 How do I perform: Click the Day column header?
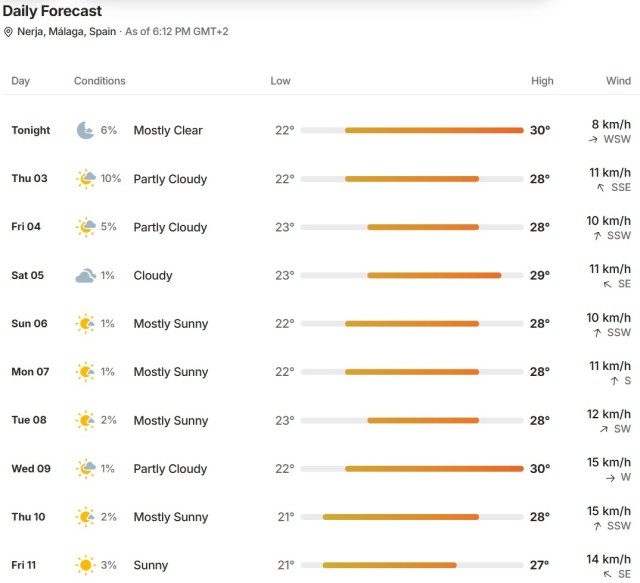click(x=20, y=81)
